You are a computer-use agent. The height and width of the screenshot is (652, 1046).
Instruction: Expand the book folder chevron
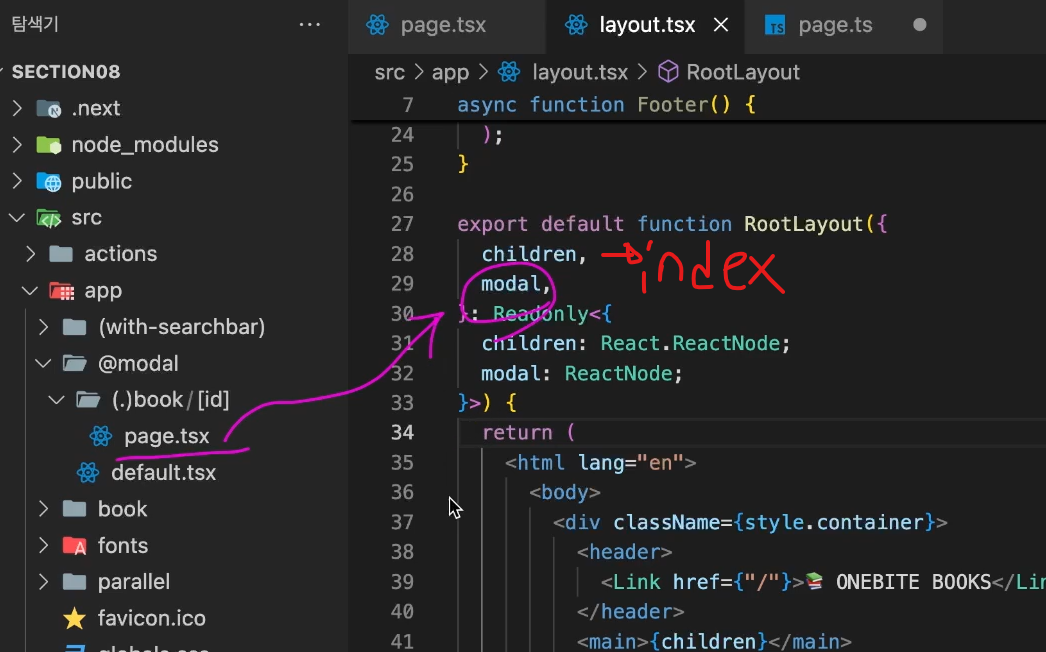point(43,509)
